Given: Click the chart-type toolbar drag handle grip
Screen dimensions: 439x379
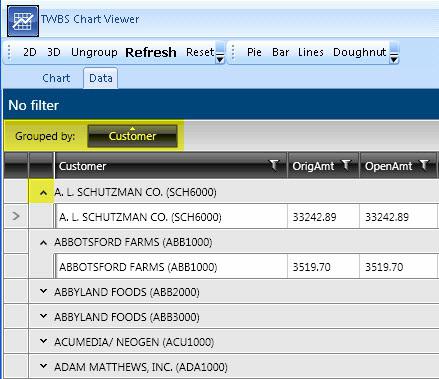Looking at the screenshot, I should pyautogui.click(x=233, y=53).
